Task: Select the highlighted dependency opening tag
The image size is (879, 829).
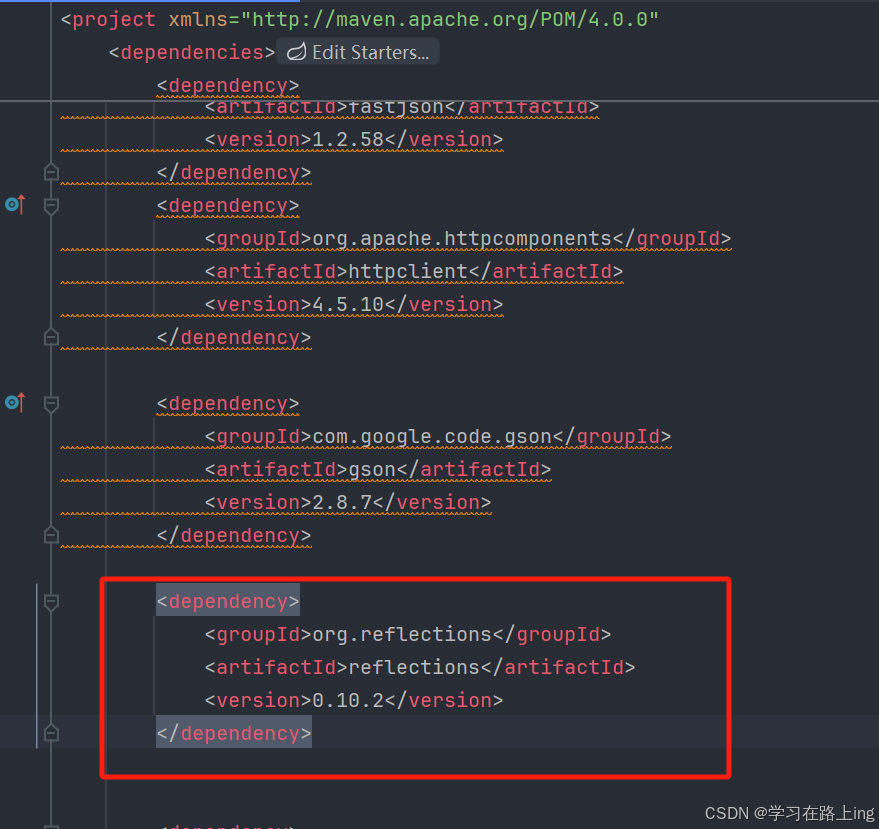Action: pyautogui.click(x=227, y=601)
